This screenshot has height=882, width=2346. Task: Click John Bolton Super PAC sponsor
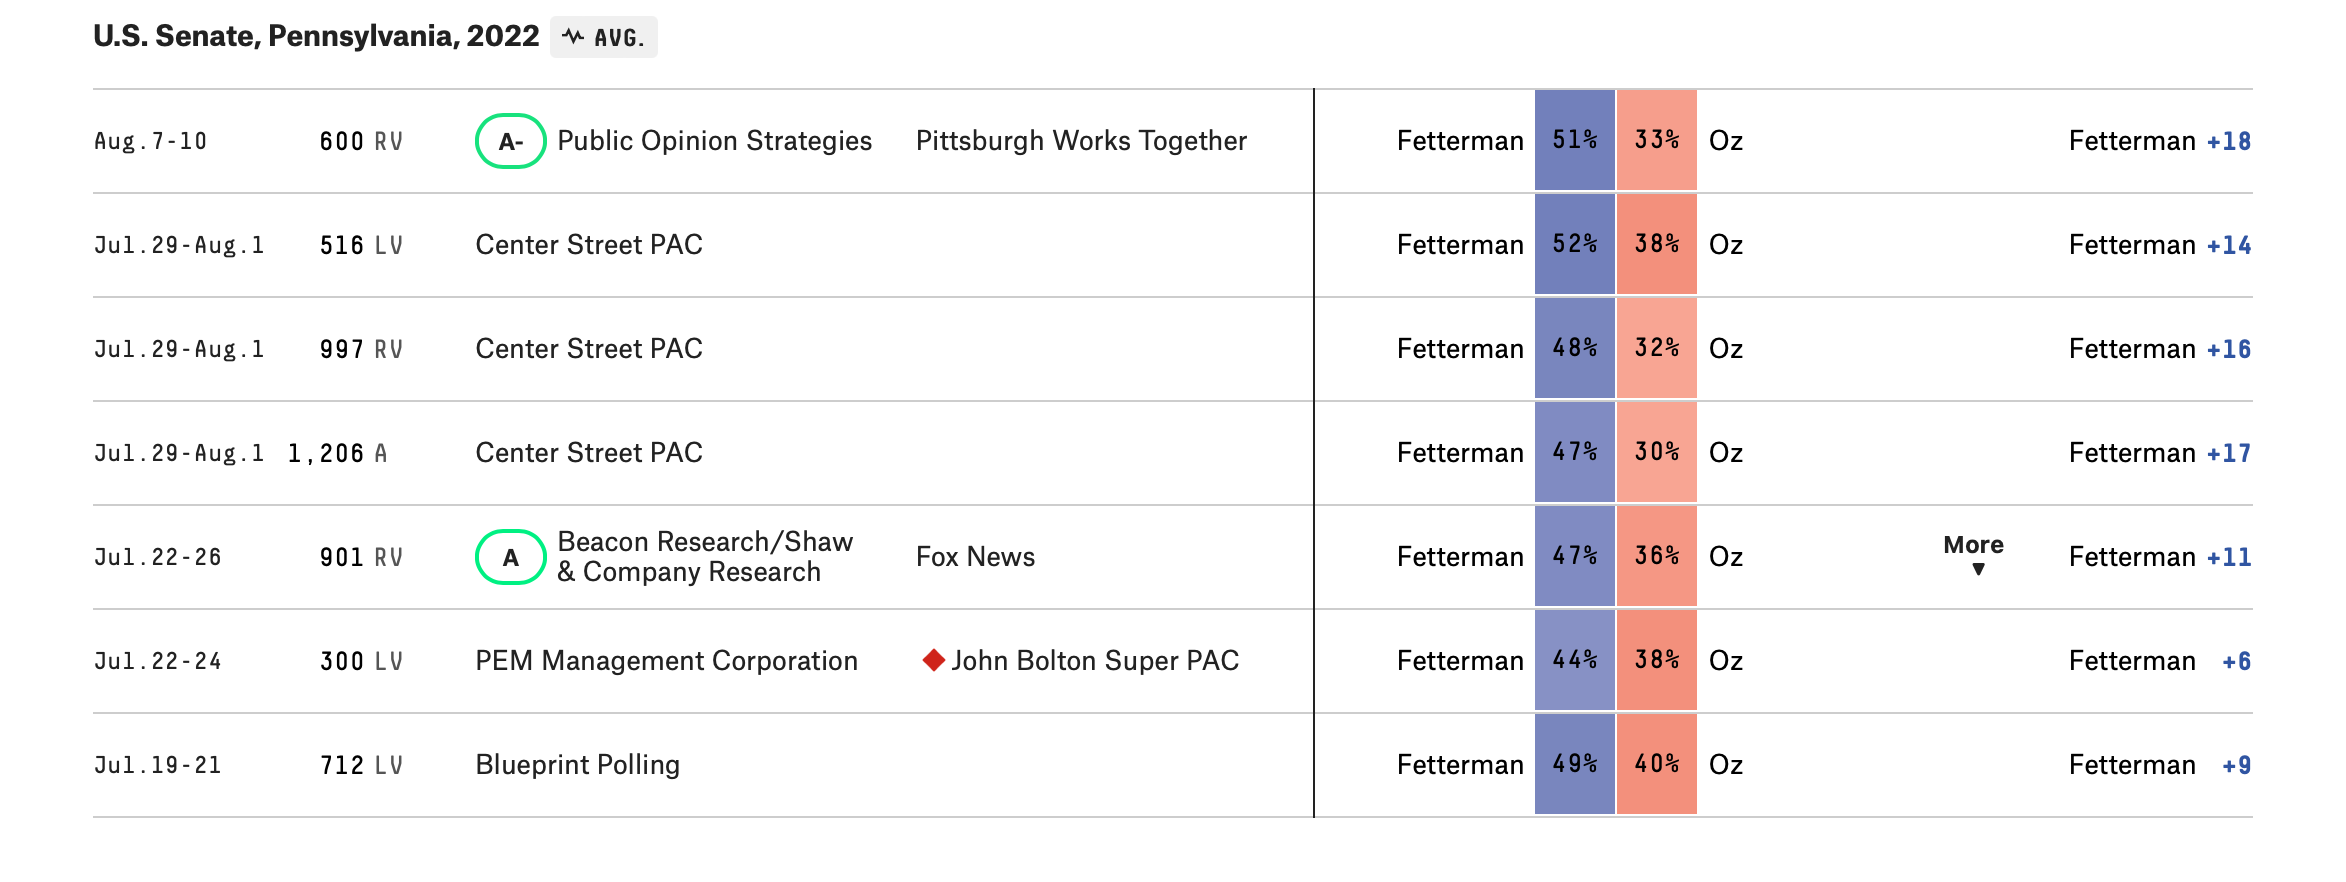[1095, 661]
